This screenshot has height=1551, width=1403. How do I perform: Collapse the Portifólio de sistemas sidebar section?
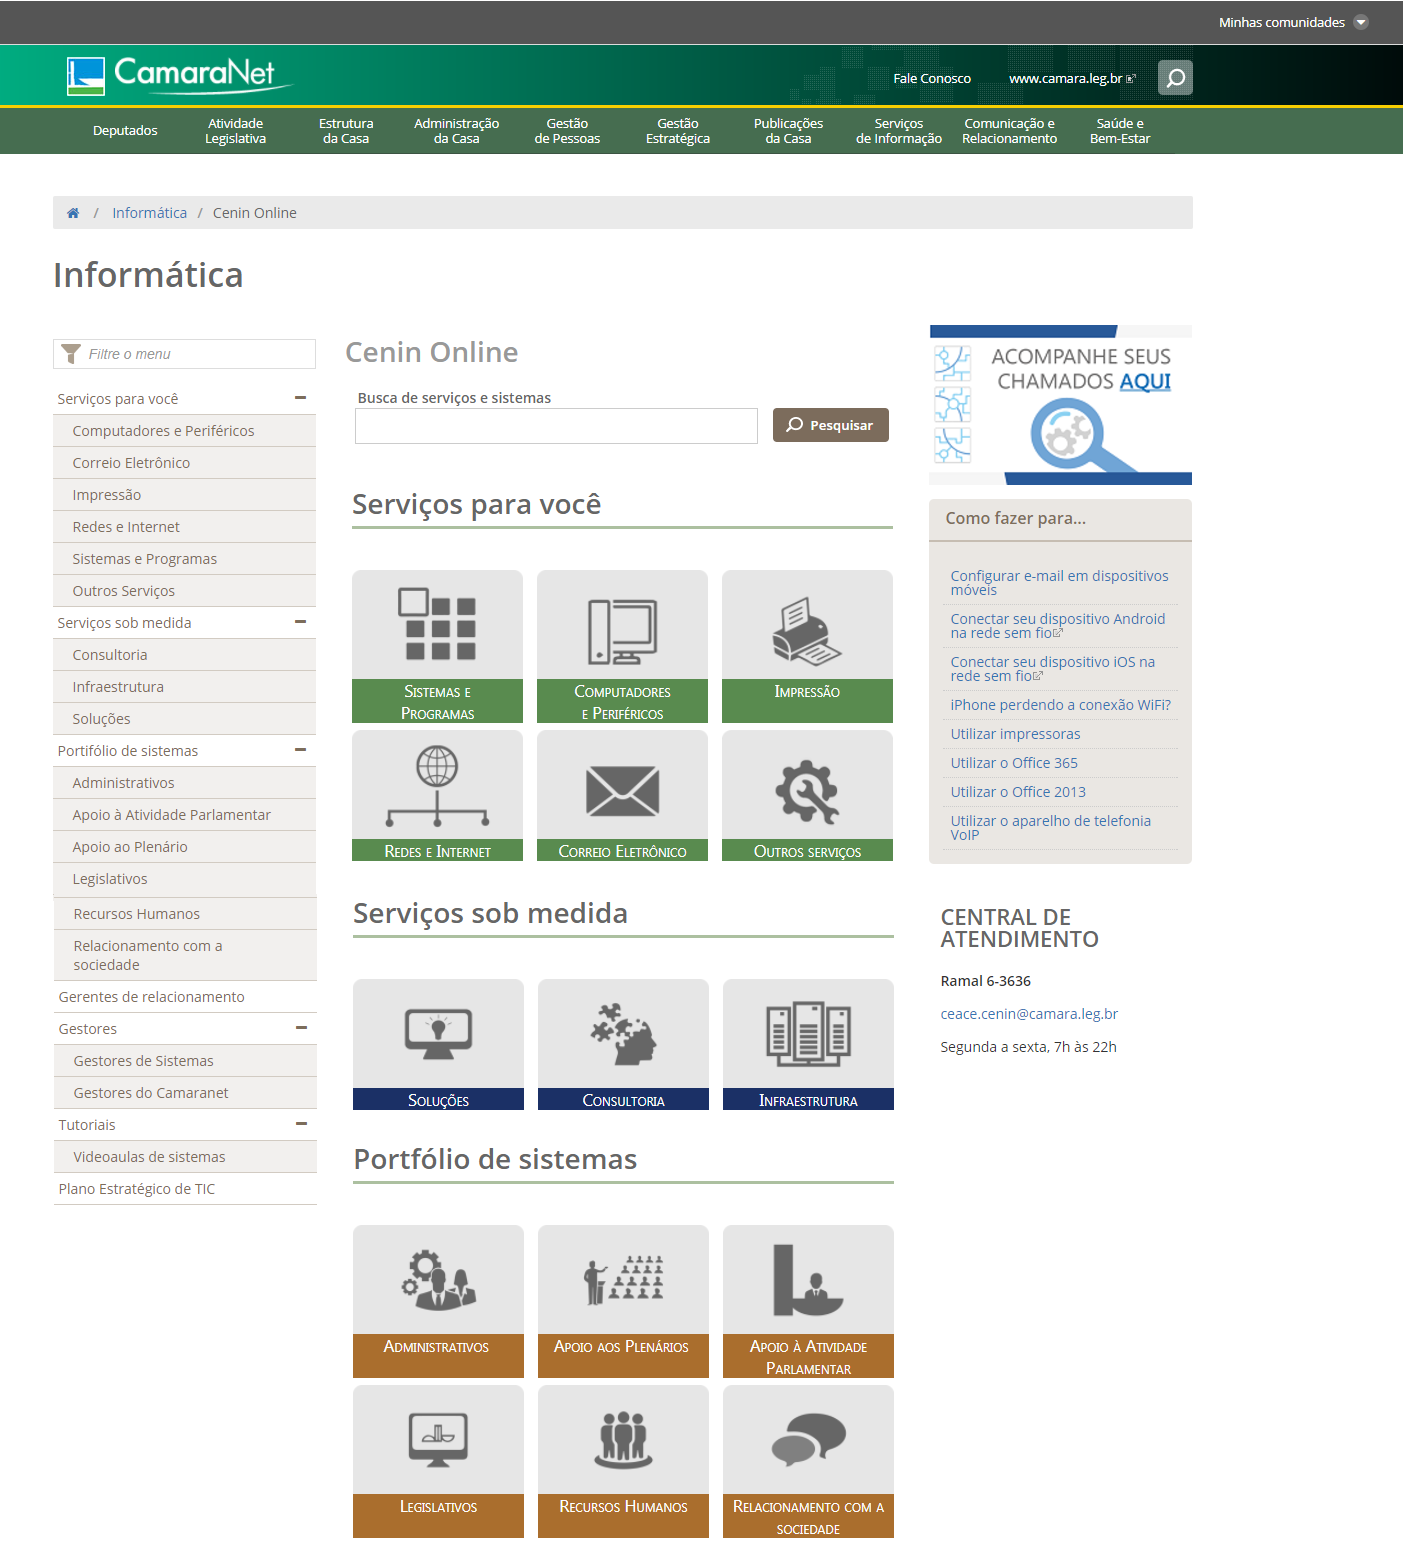tap(300, 750)
